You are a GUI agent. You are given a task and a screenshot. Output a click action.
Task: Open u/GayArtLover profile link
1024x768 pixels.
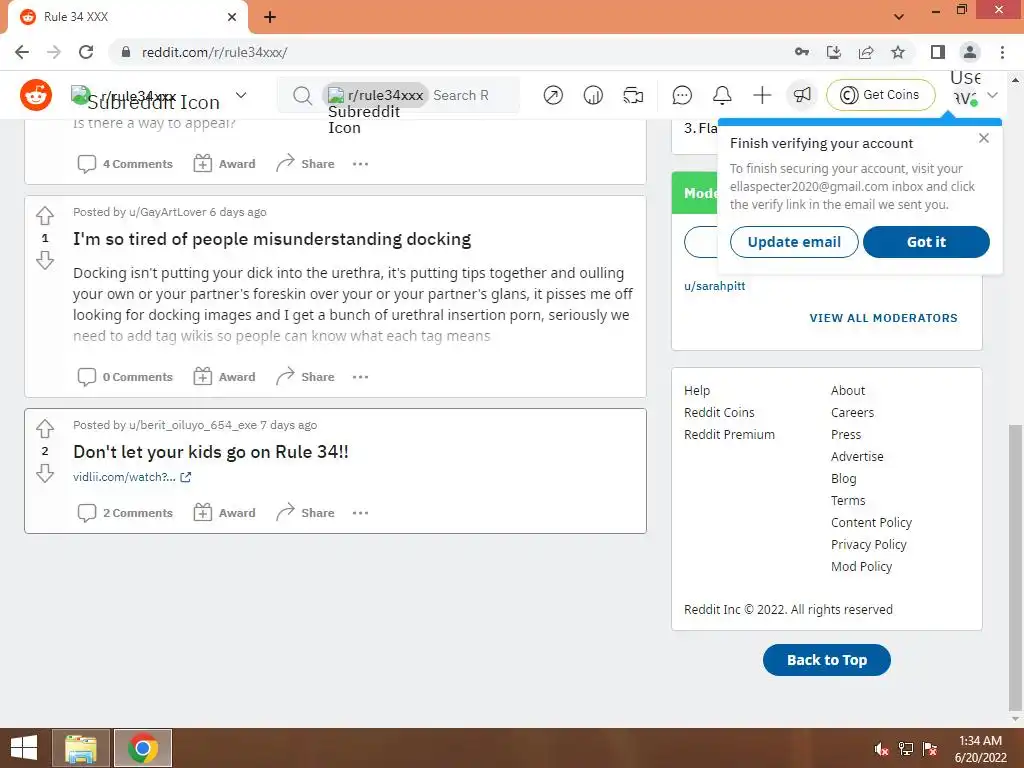click(x=168, y=212)
